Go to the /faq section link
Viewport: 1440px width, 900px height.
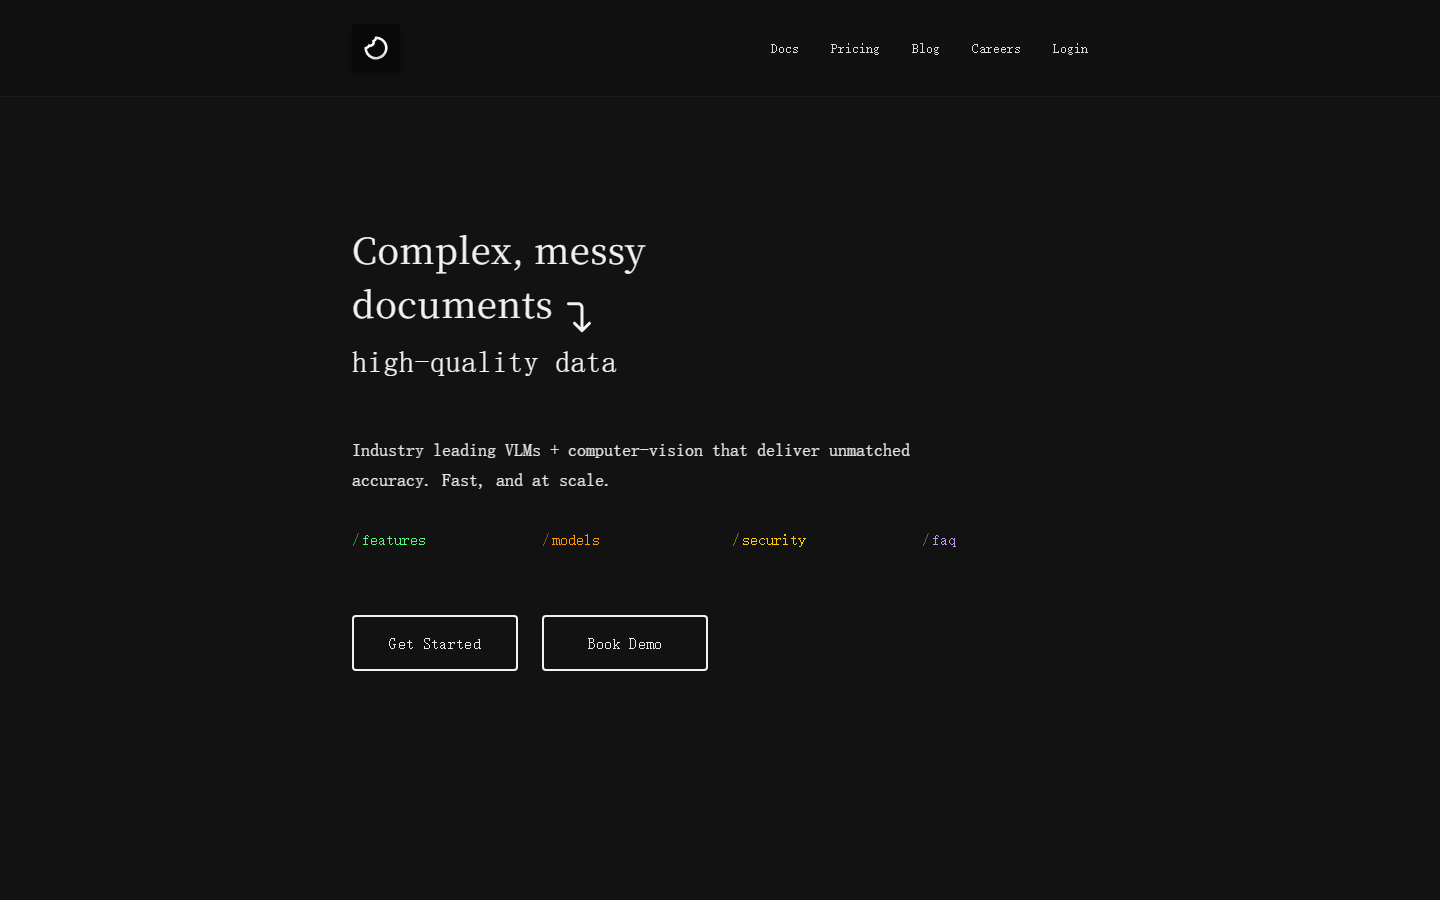(x=939, y=540)
